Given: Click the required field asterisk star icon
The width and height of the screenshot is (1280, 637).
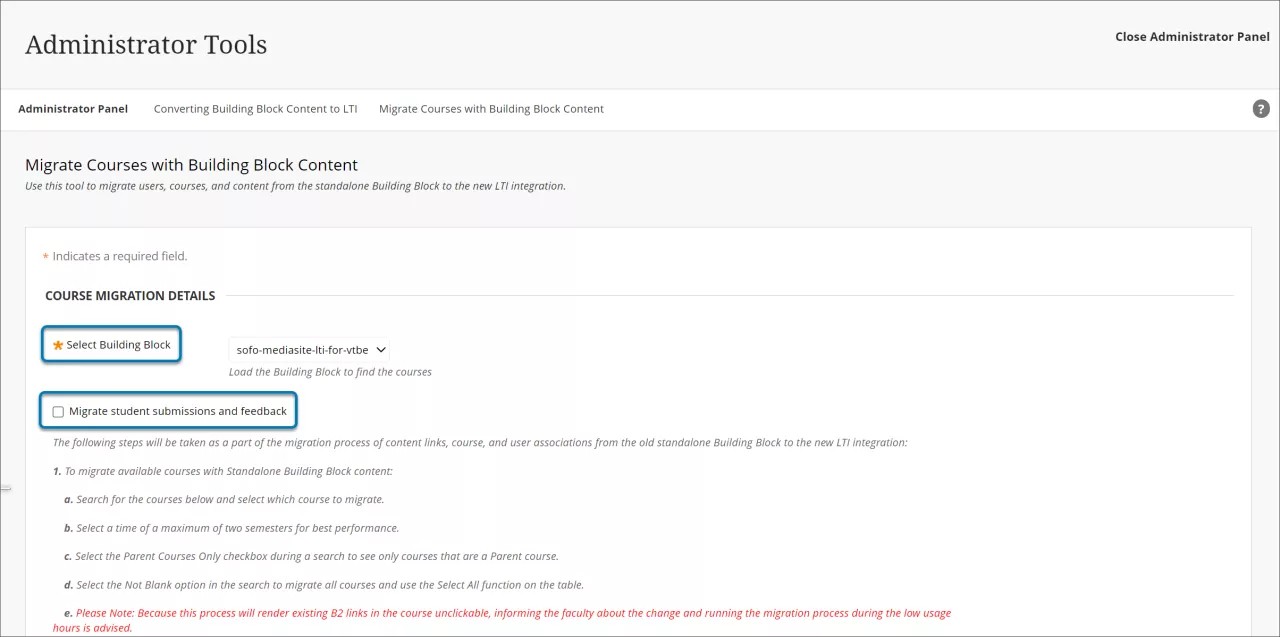Looking at the screenshot, I should (x=56, y=344).
